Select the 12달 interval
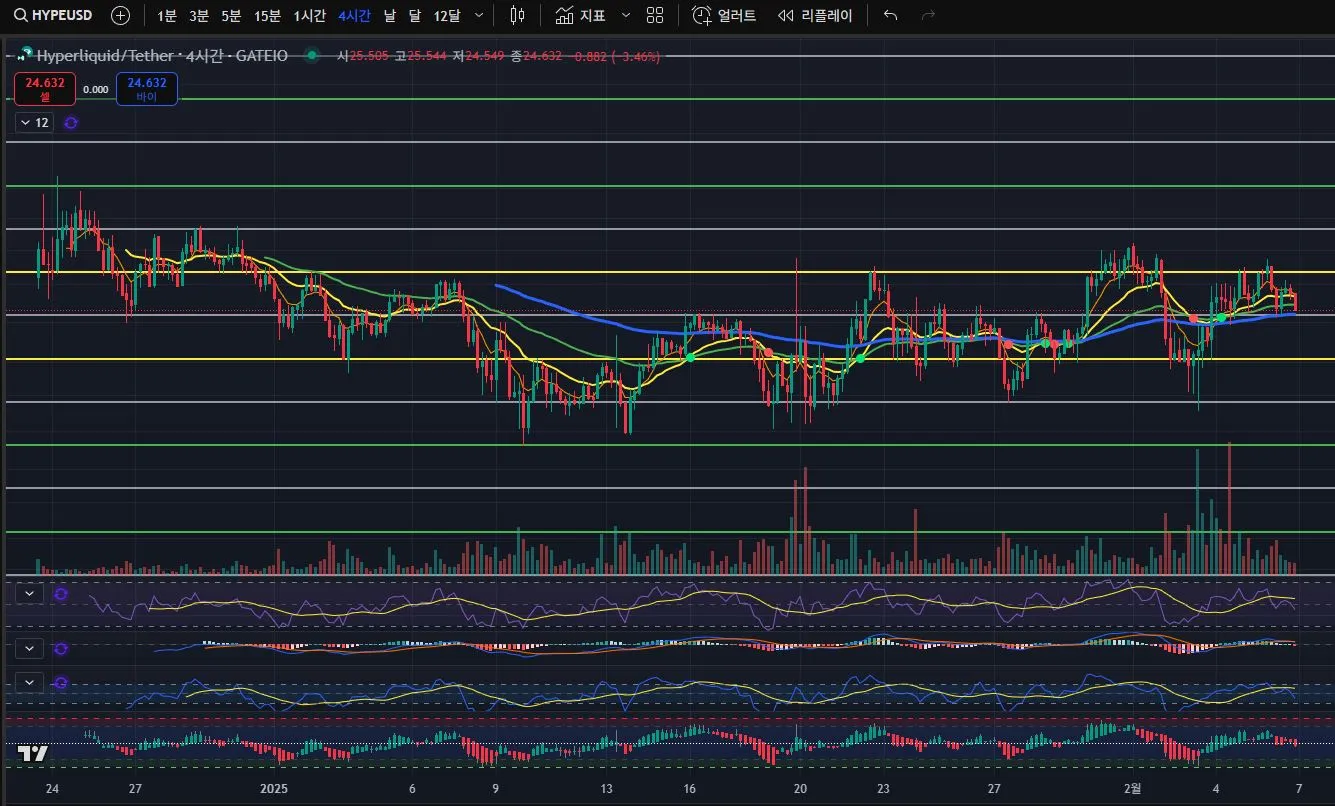 447,15
